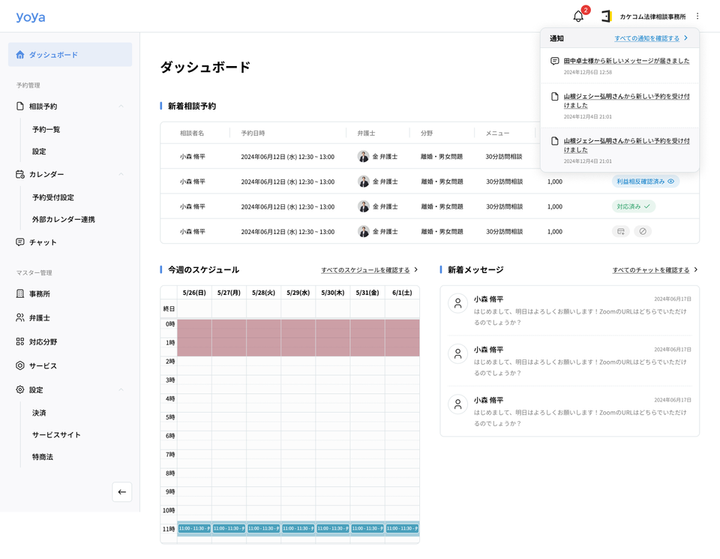Click the 対応分野 grid icon
The height and width of the screenshot is (559, 720).
[x=20, y=341]
